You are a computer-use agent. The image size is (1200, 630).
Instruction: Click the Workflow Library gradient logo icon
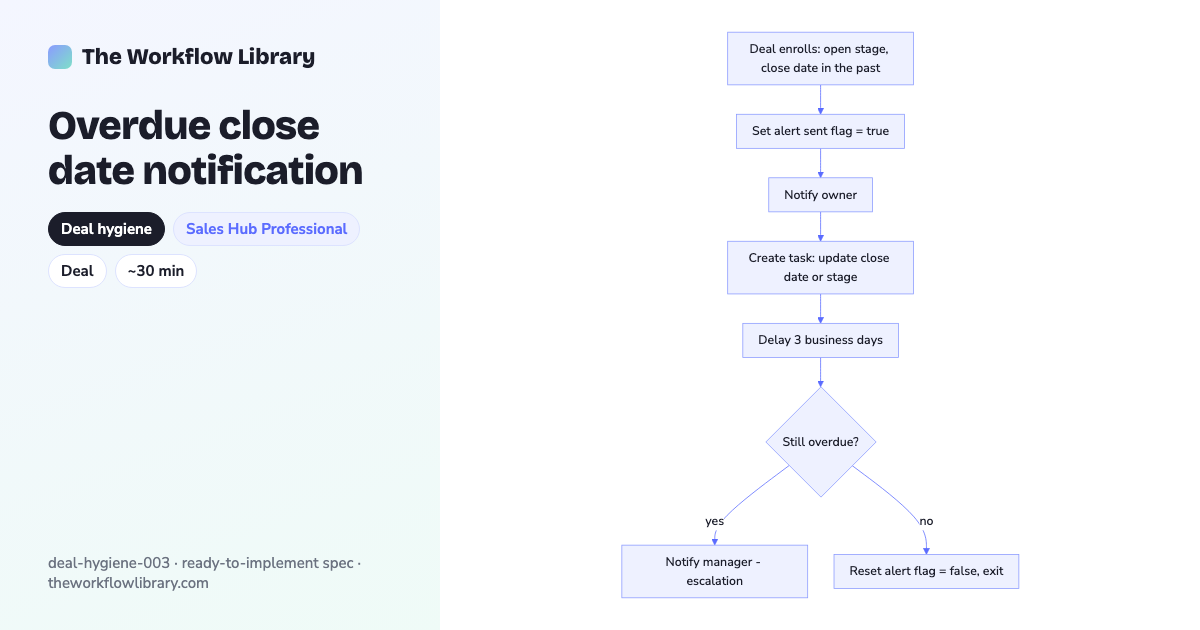(x=60, y=57)
